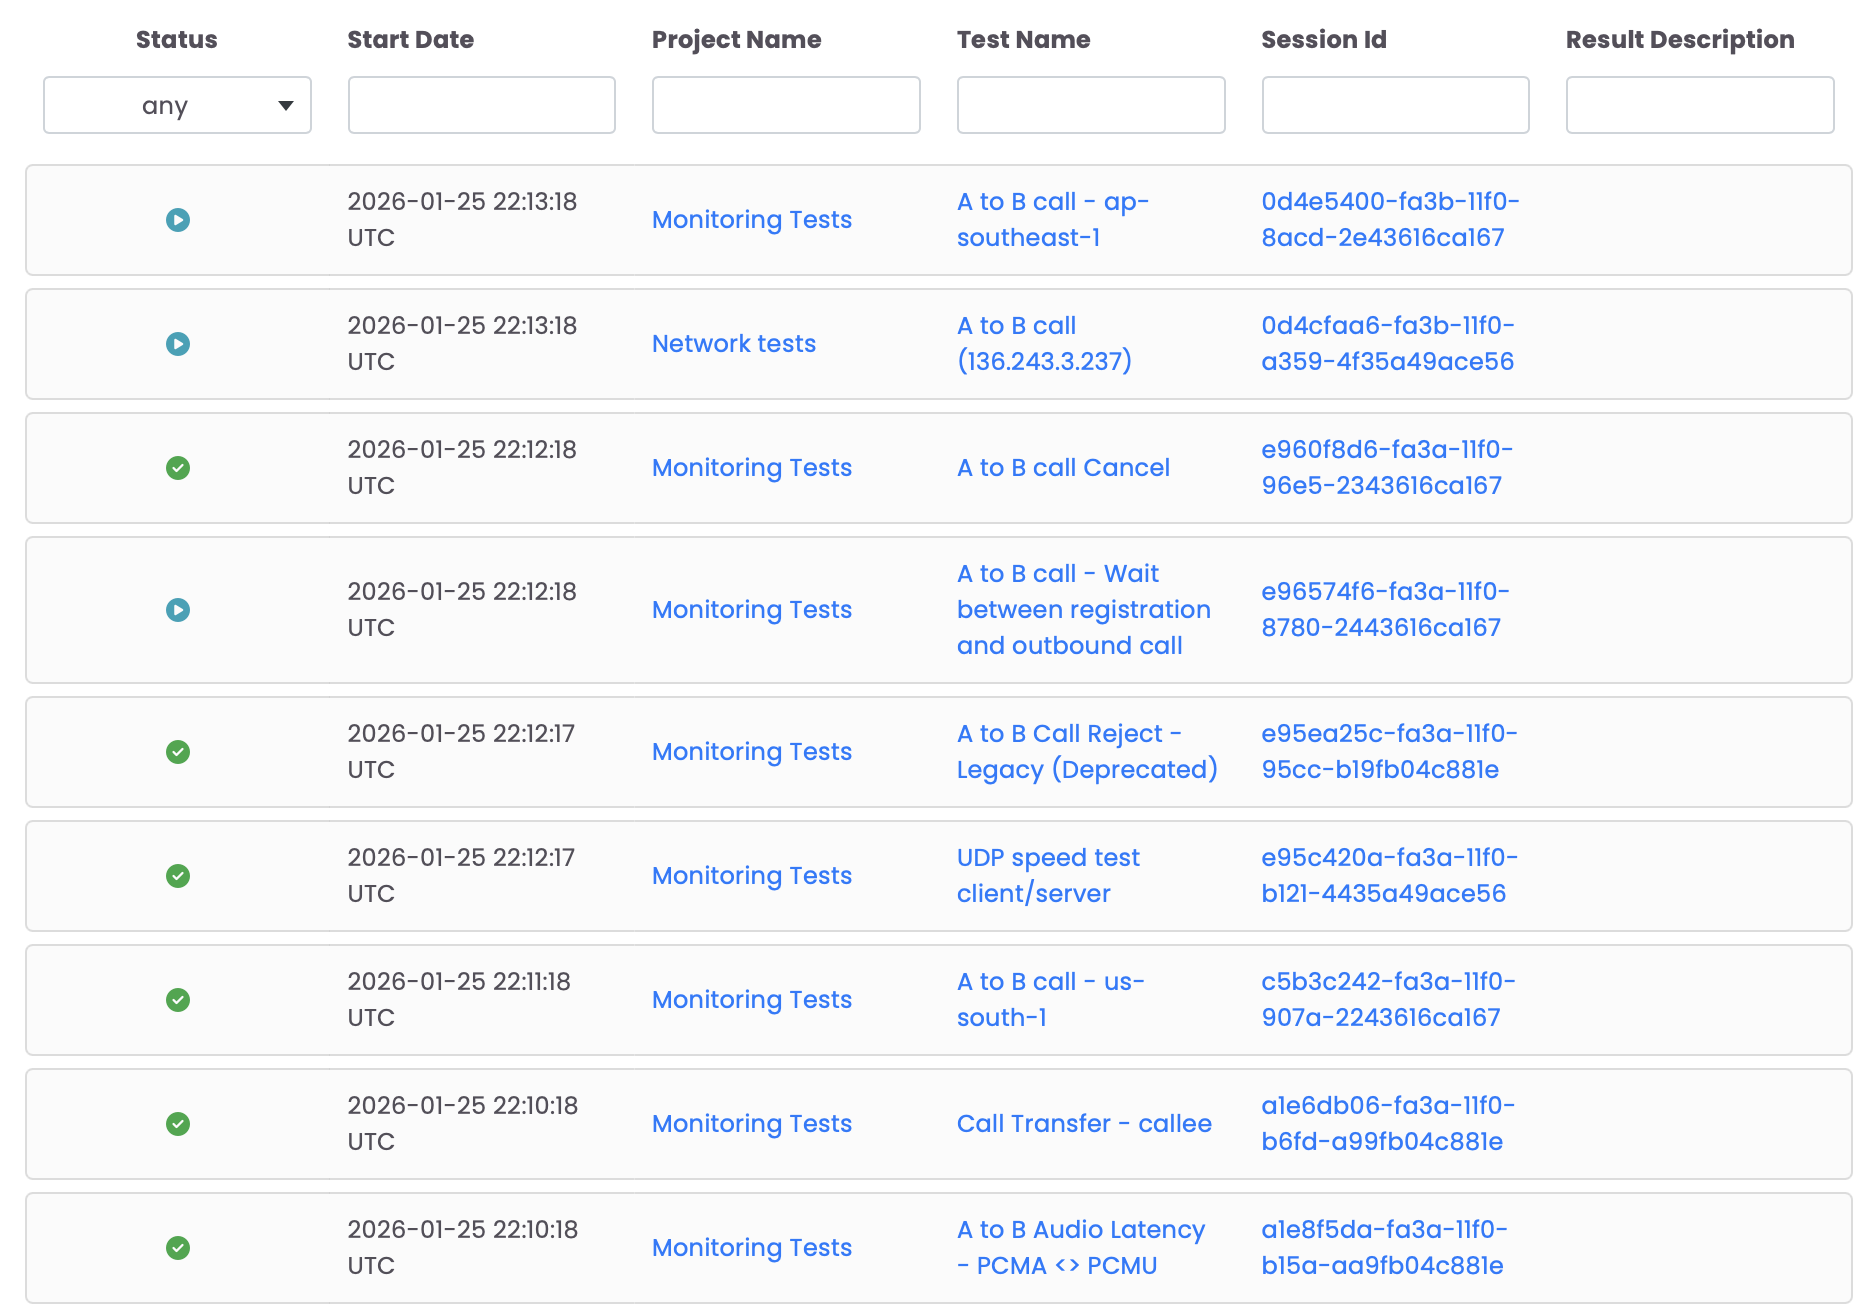Click running status icon for Network tests row
The image size is (1870, 1310).
[x=178, y=344]
